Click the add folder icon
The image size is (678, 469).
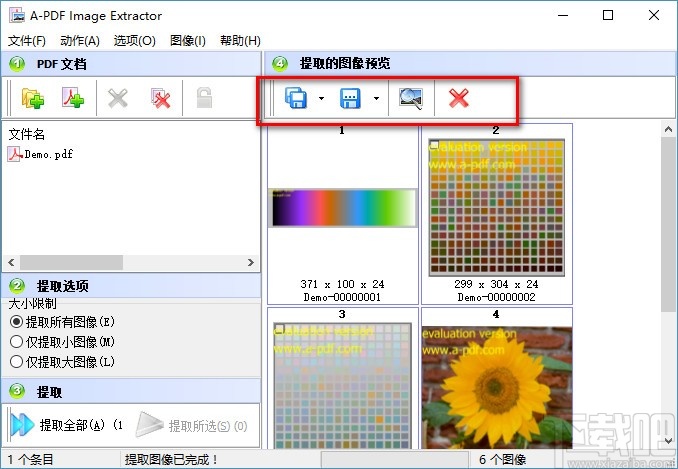[x=33, y=98]
